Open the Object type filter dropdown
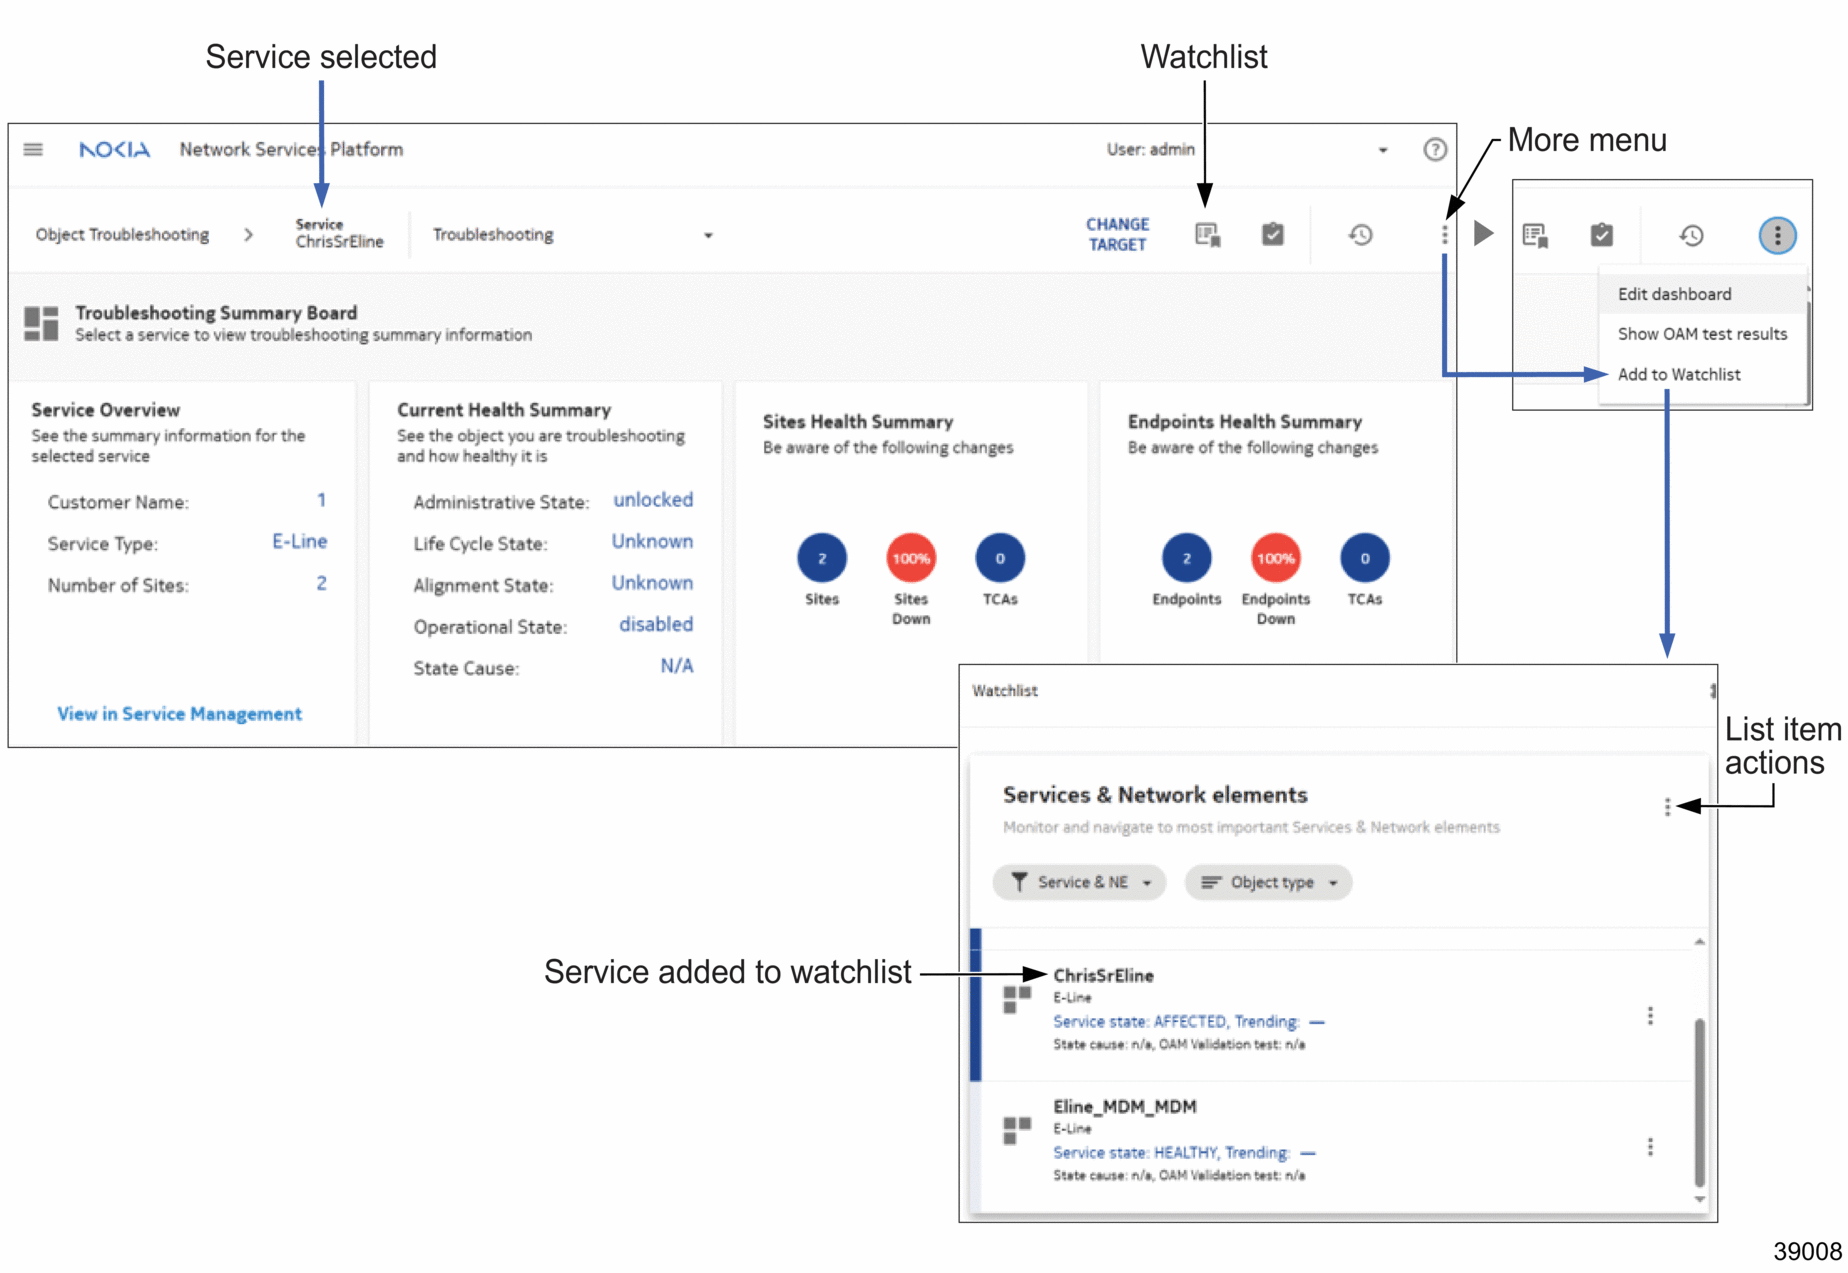Image resolution: width=1848 pixels, height=1273 pixels. click(1269, 882)
